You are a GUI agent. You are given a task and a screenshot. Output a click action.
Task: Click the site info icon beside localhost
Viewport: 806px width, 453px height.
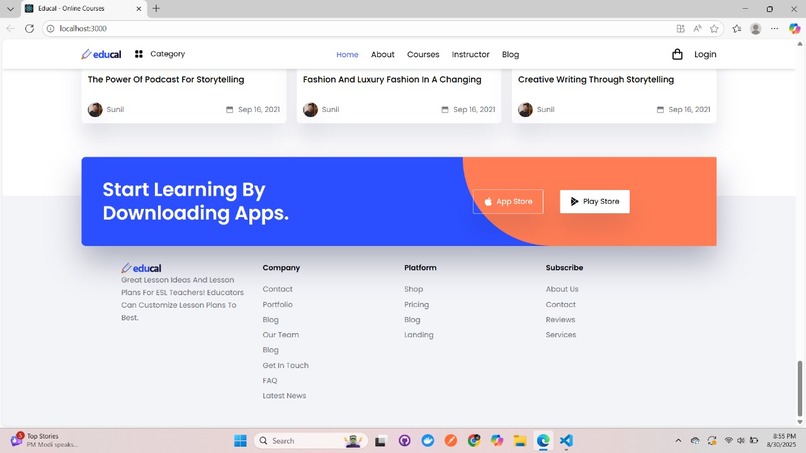pos(50,29)
